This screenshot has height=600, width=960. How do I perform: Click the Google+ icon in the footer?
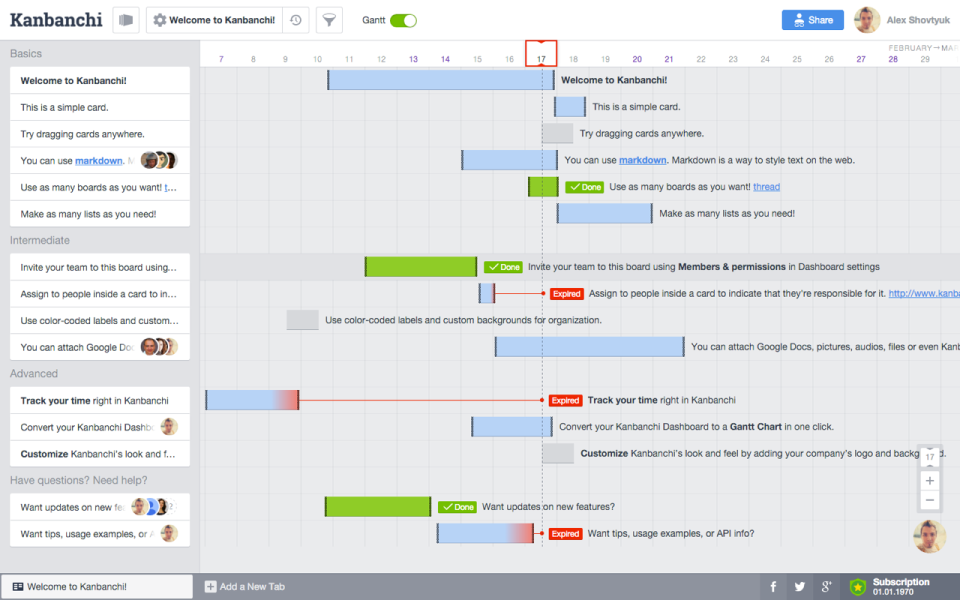click(x=826, y=586)
